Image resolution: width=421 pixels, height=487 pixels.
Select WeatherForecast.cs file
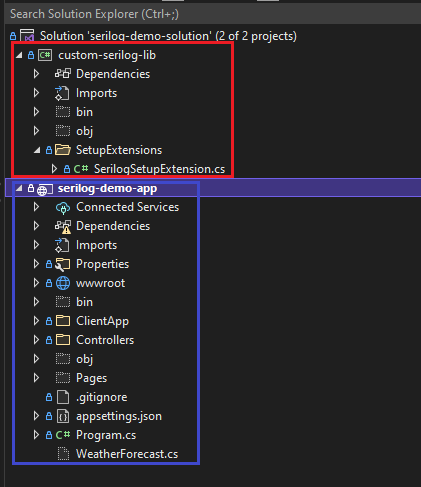pos(127,454)
